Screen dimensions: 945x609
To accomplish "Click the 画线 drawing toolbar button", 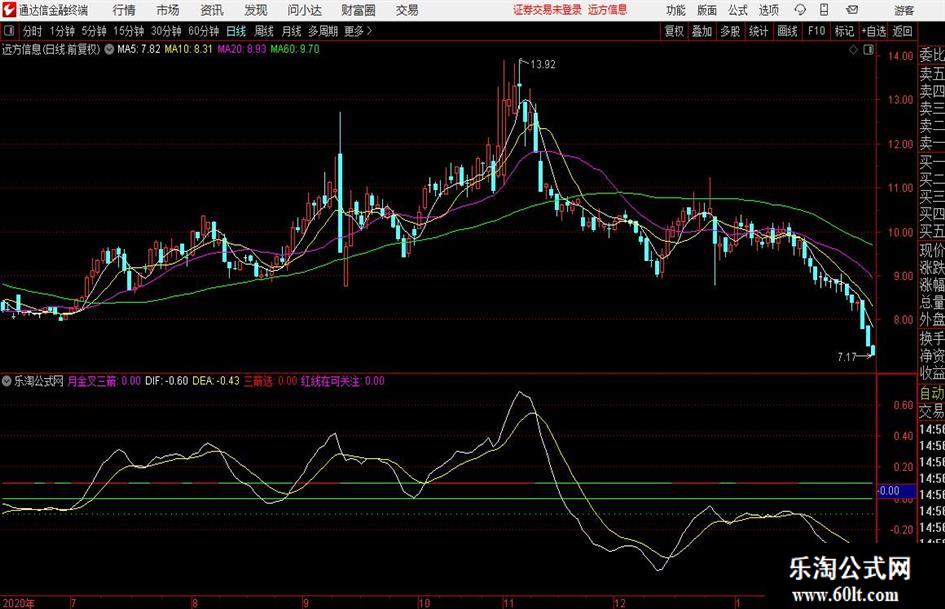I will click(787, 31).
